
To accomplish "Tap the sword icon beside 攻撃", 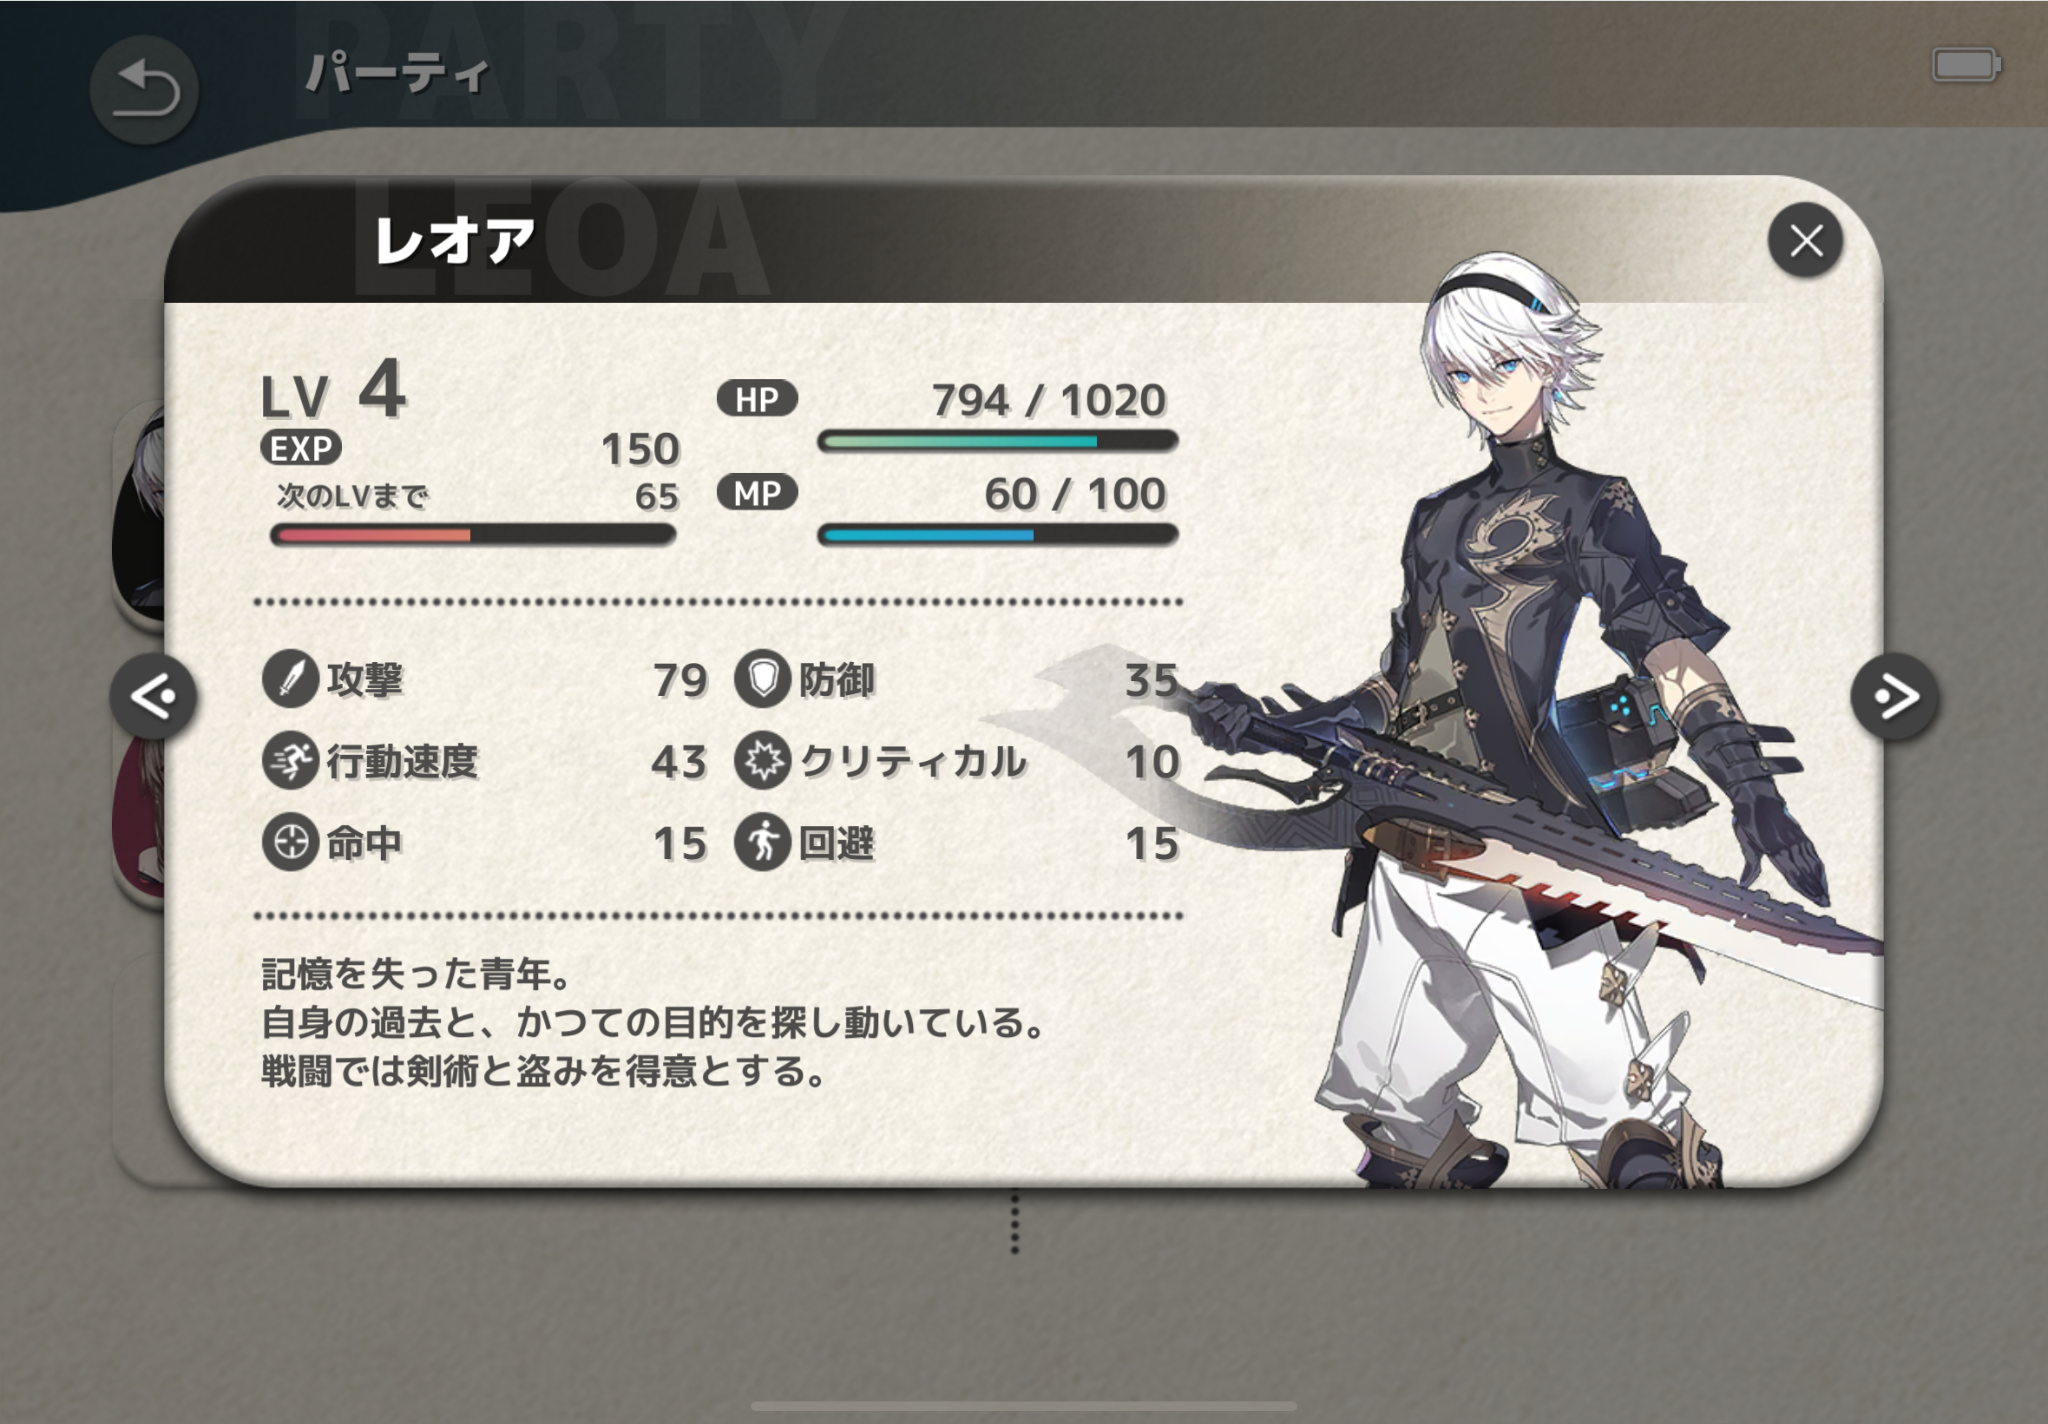I will (290, 680).
